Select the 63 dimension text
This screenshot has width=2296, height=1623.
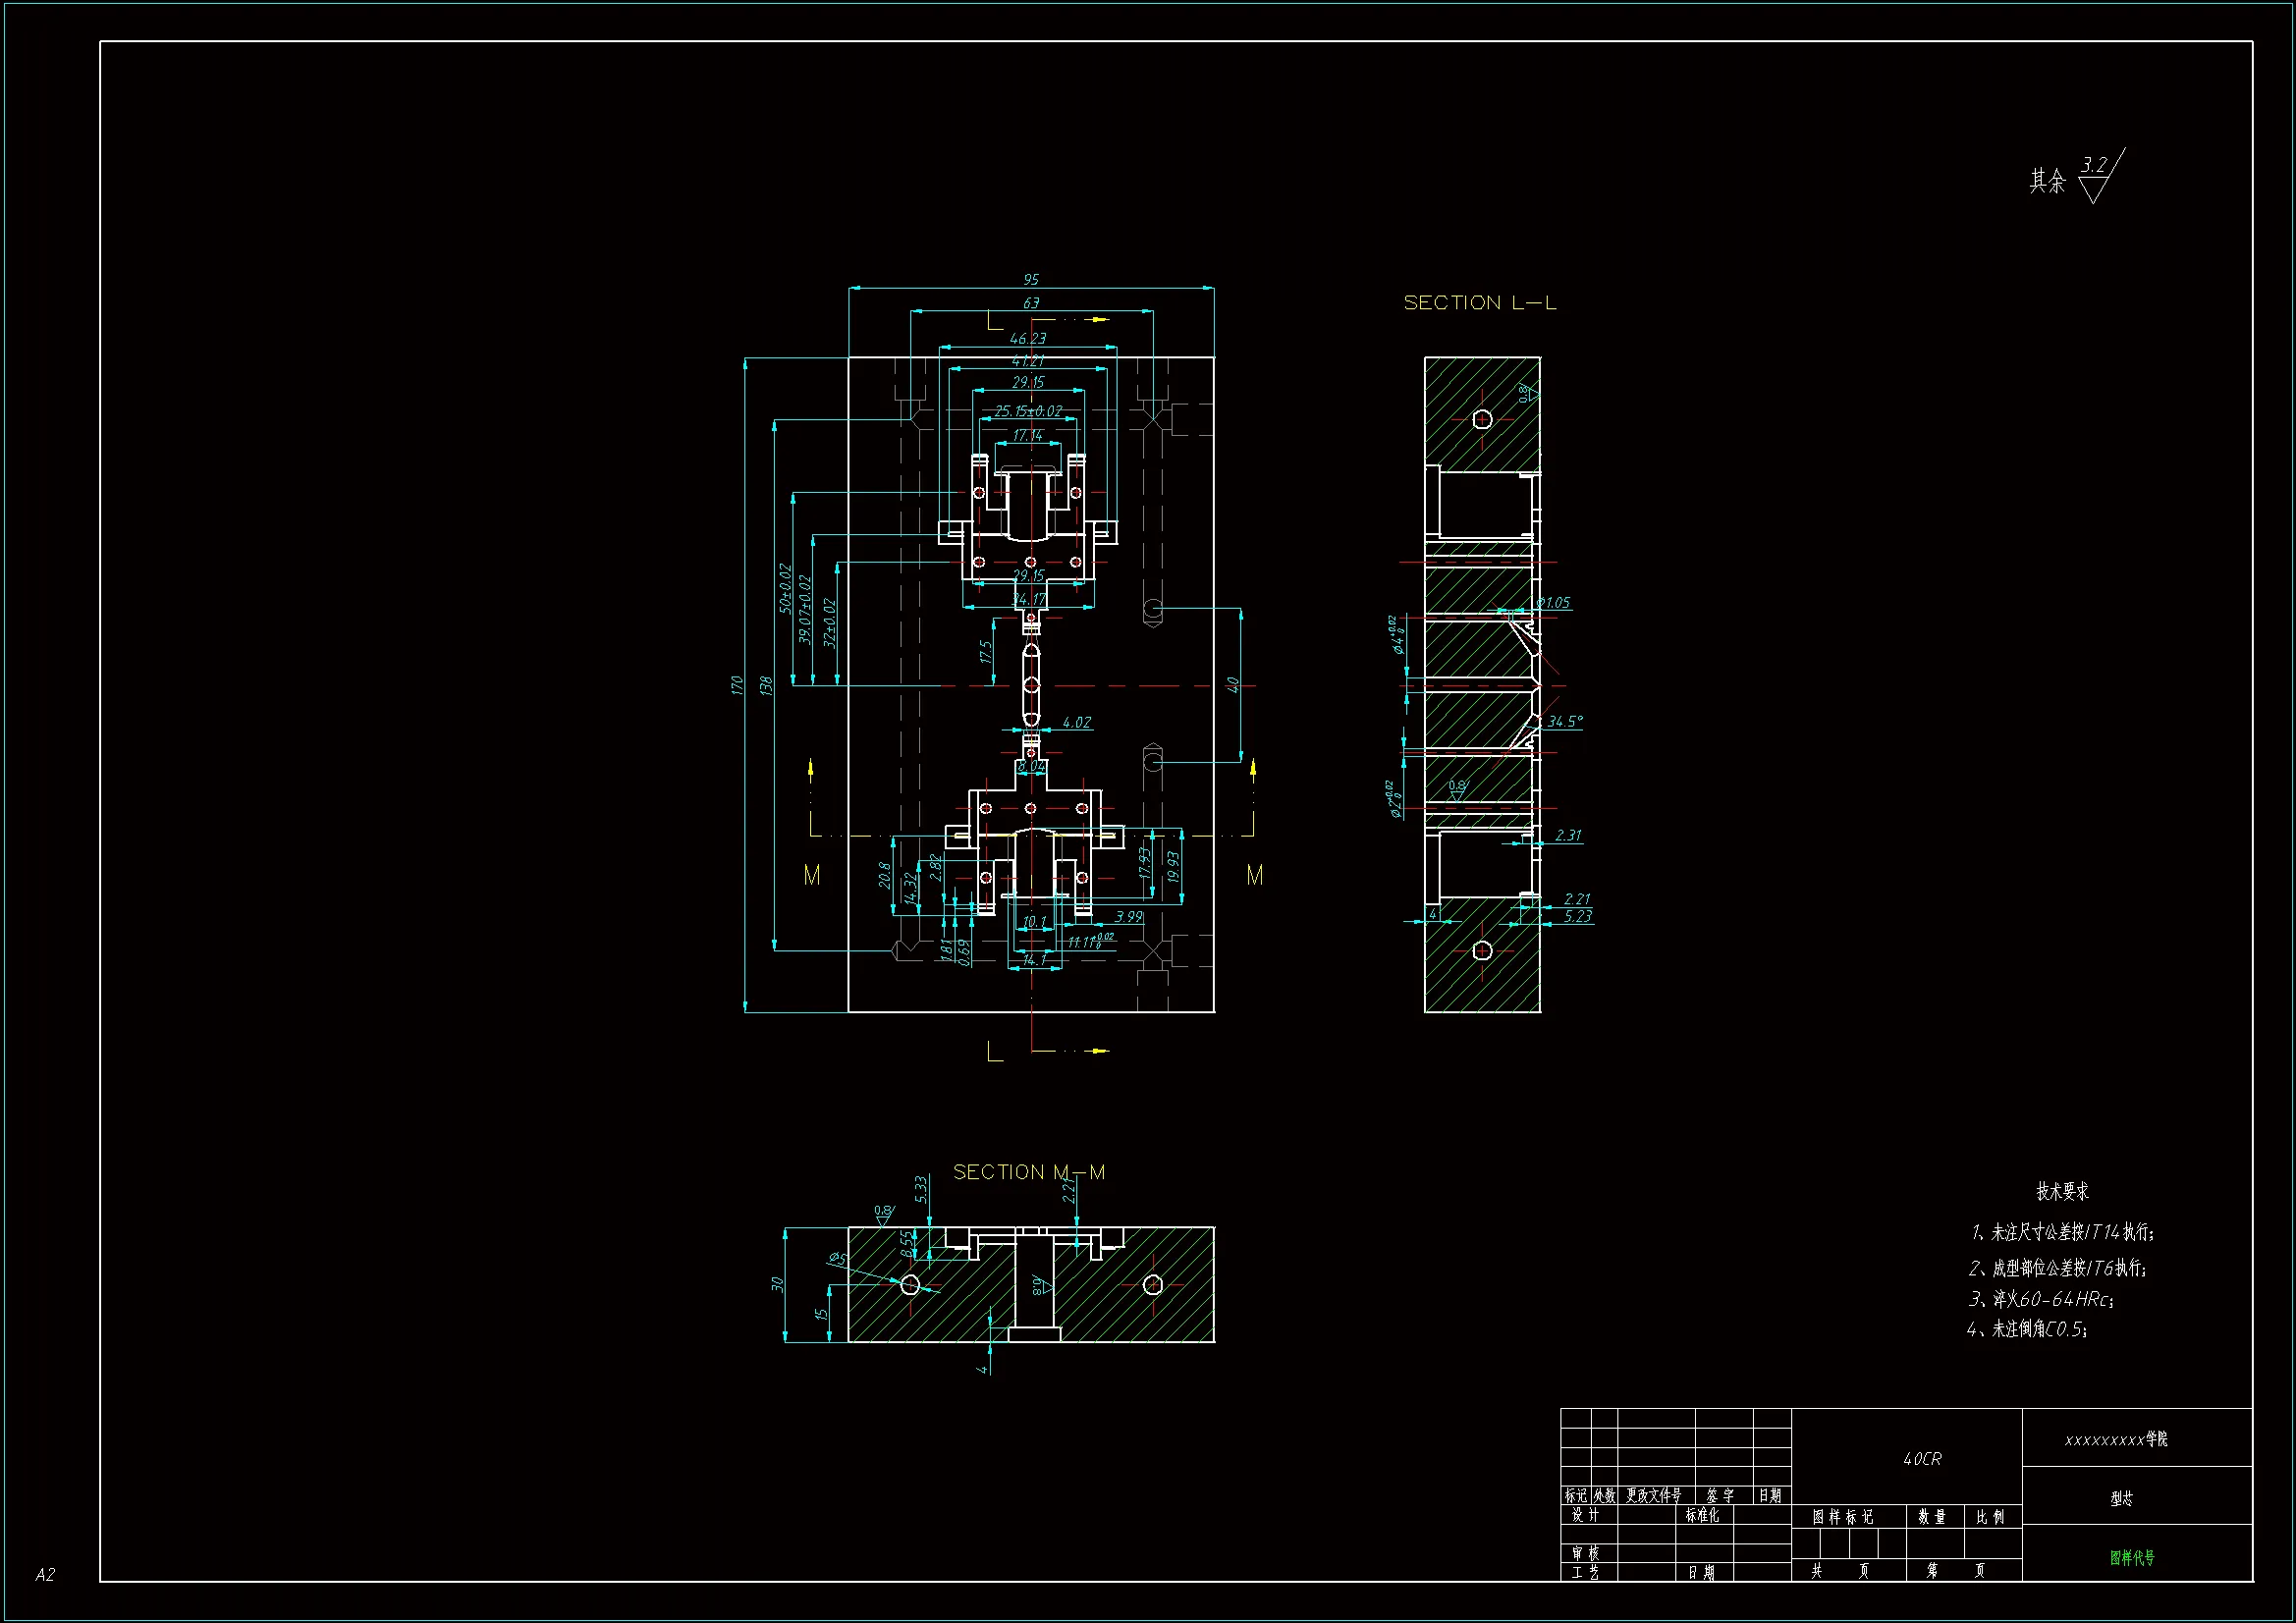pyautogui.click(x=1030, y=303)
